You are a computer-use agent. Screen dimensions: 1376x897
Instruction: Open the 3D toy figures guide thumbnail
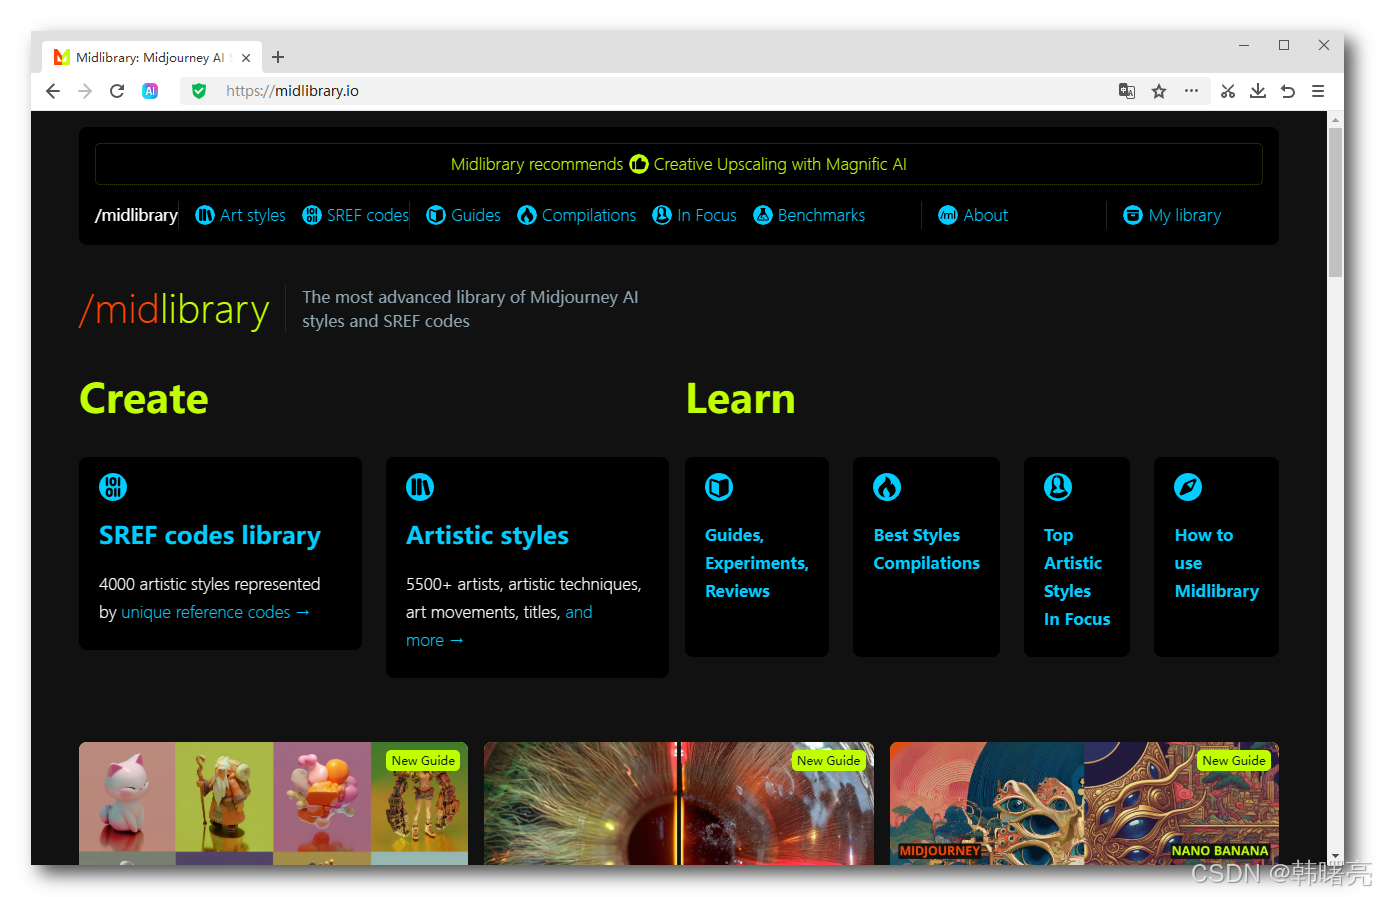[273, 803]
